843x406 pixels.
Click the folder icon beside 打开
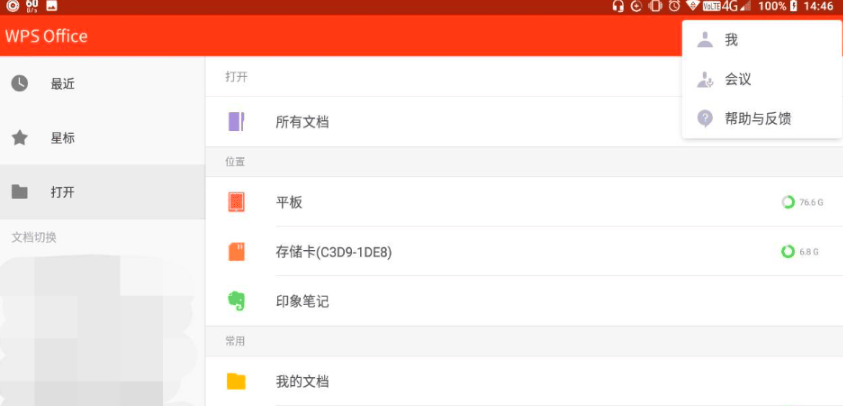tap(20, 191)
